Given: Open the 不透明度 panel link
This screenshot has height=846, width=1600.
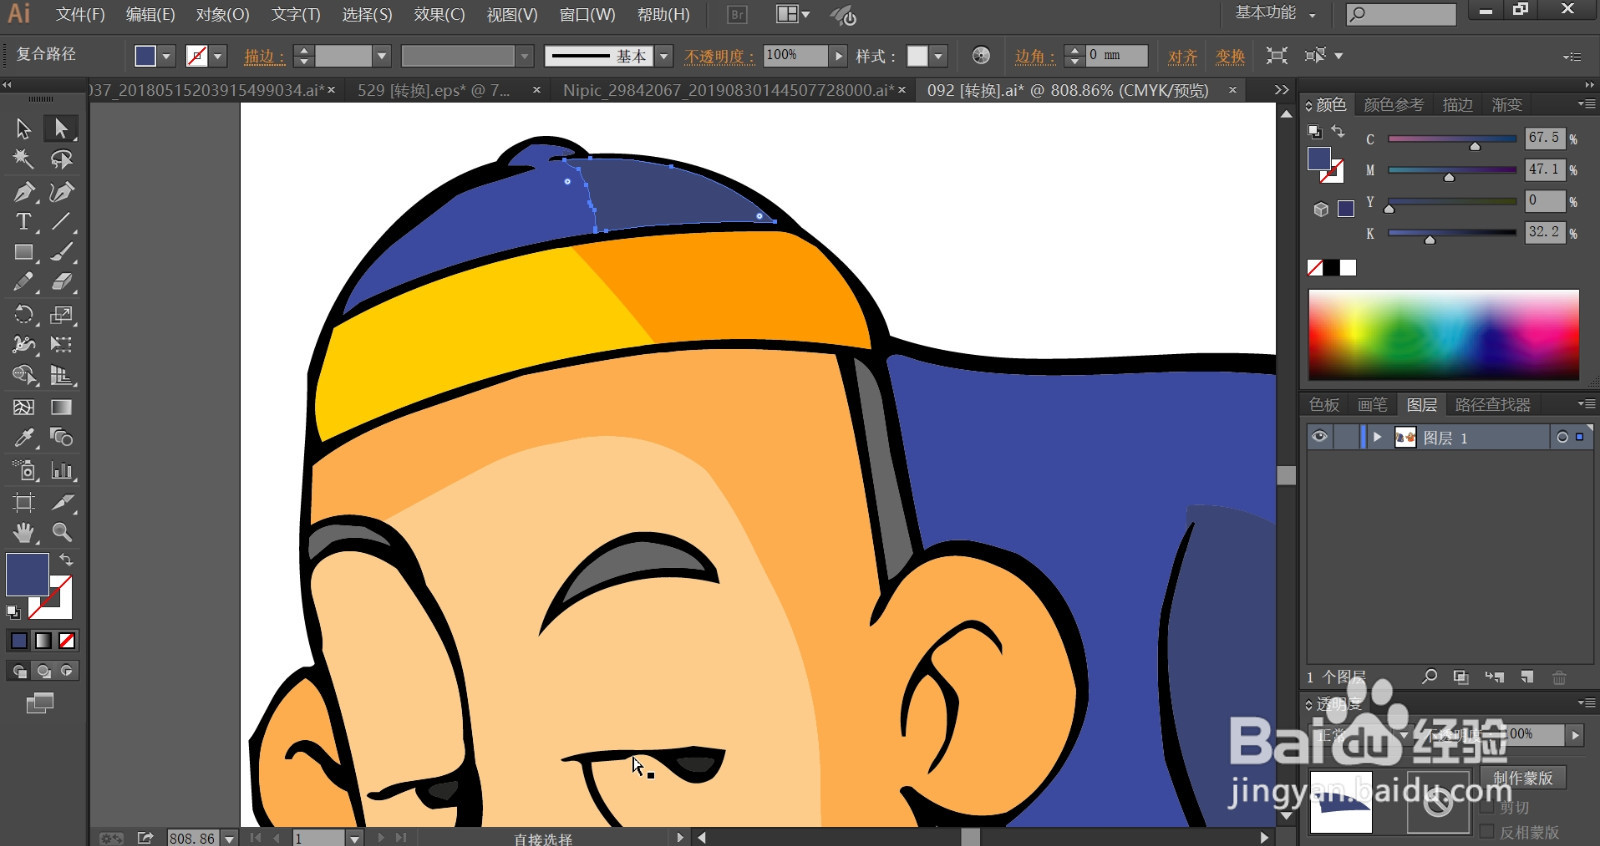Looking at the screenshot, I should pyautogui.click(x=719, y=56).
